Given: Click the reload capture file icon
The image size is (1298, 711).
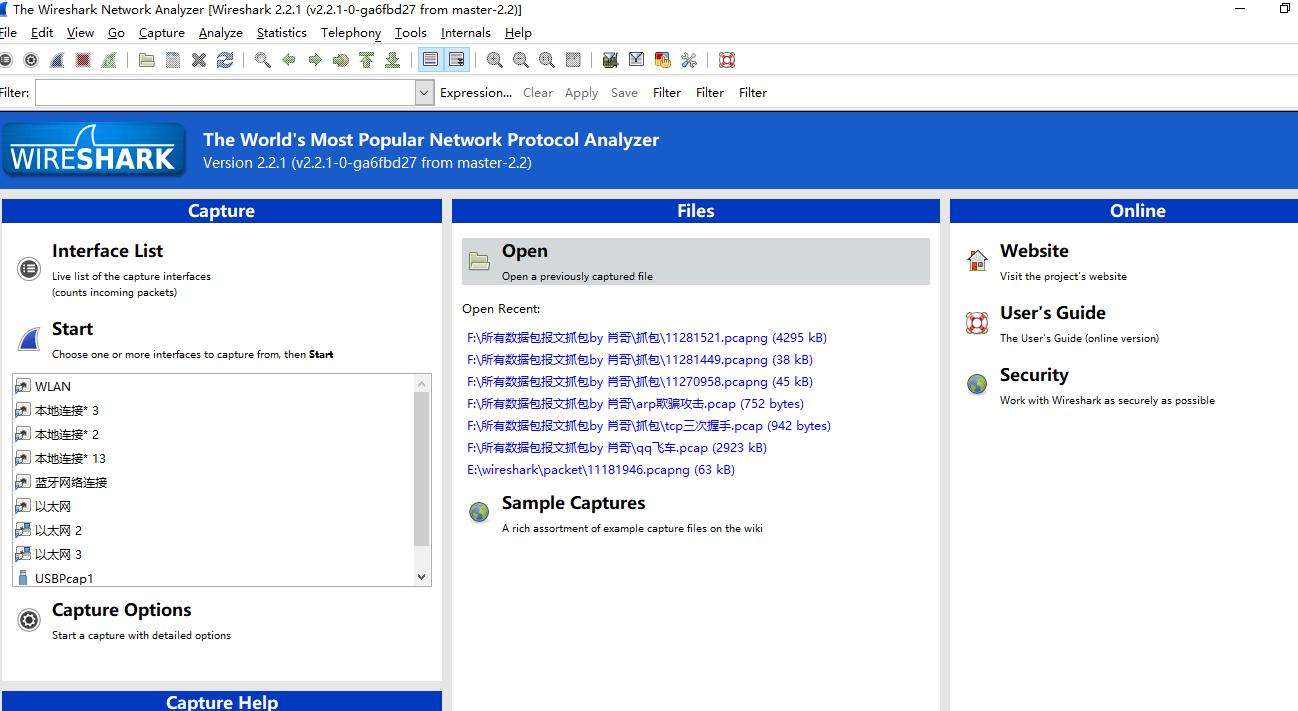Looking at the screenshot, I should [x=225, y=60].
